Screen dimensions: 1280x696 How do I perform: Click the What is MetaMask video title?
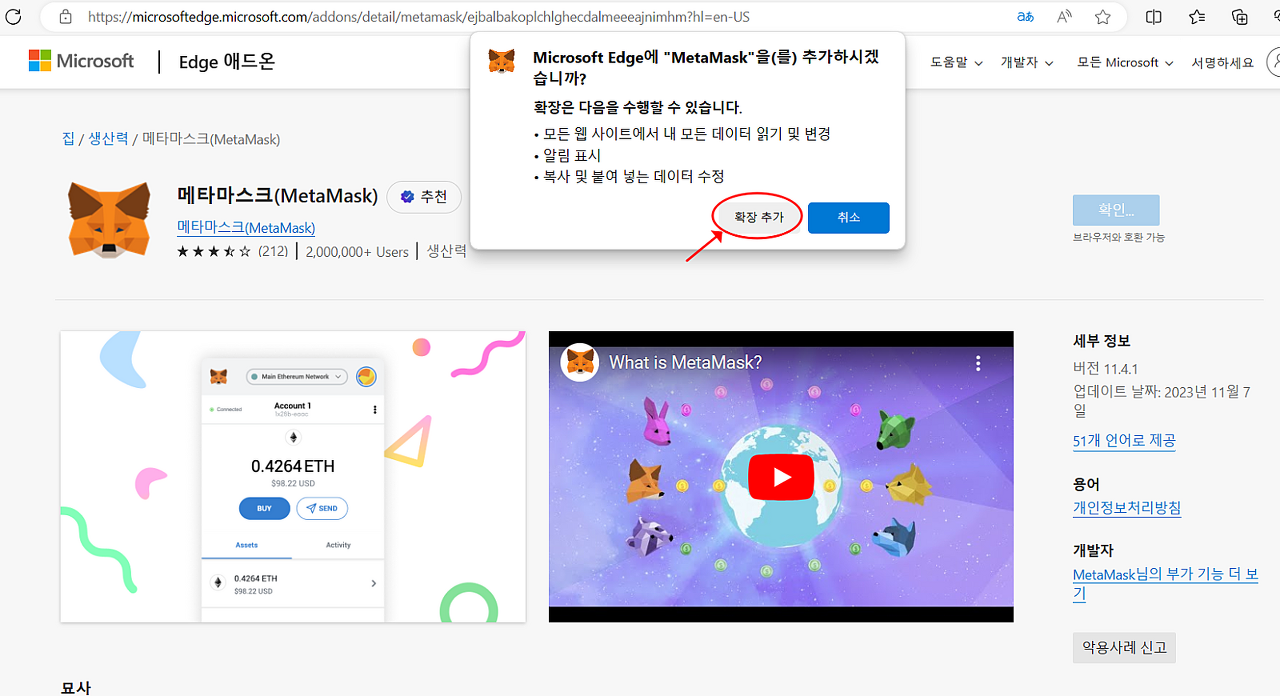[x=686, y=362]
